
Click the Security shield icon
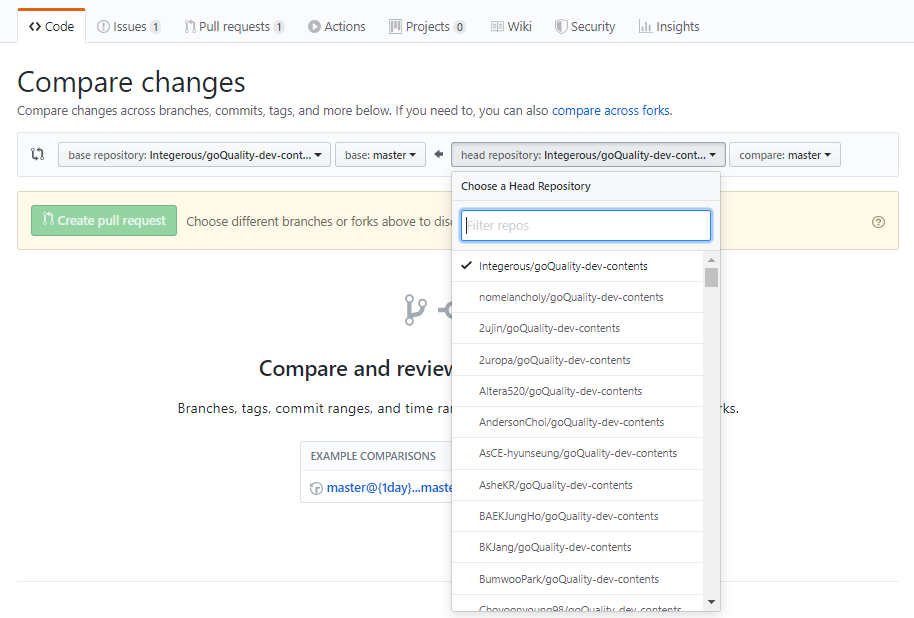[561, 26]
